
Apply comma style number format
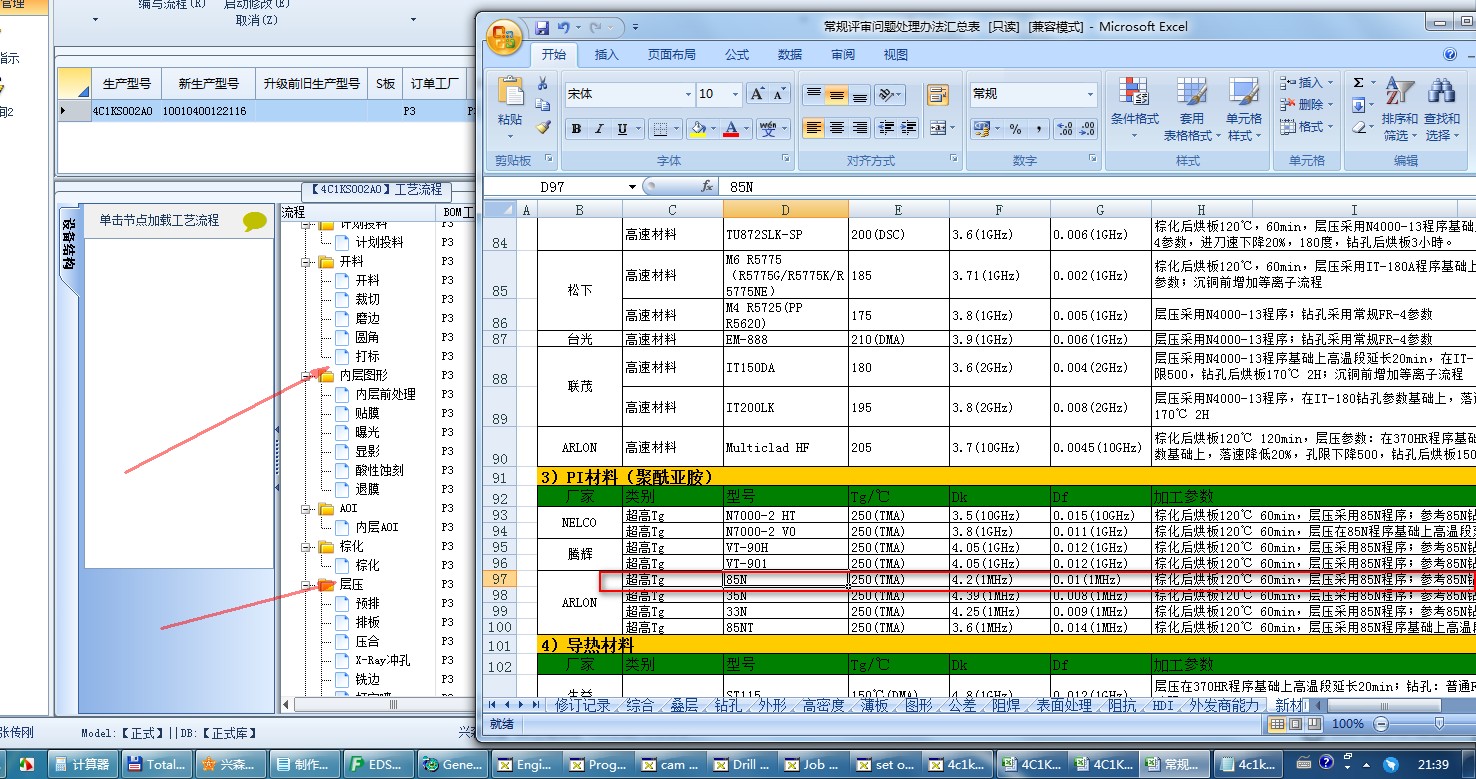(1040, 129)
